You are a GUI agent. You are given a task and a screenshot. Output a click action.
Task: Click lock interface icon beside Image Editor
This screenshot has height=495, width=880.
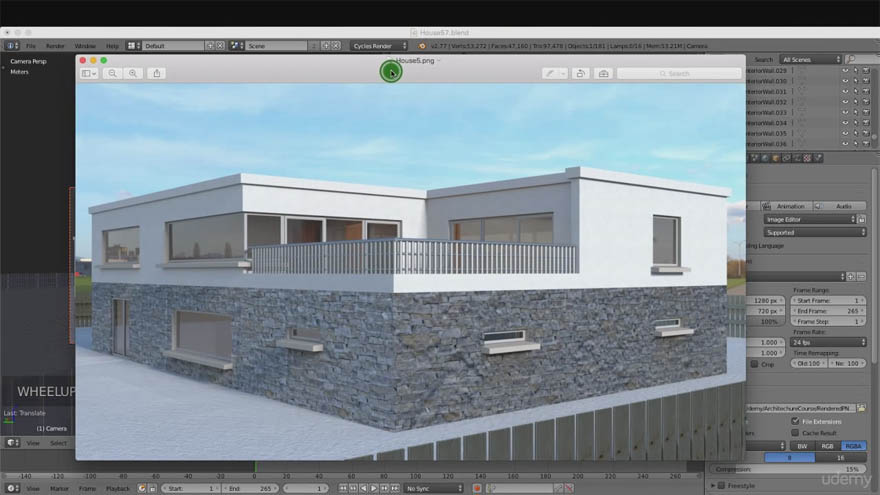[x=862, y=219]
